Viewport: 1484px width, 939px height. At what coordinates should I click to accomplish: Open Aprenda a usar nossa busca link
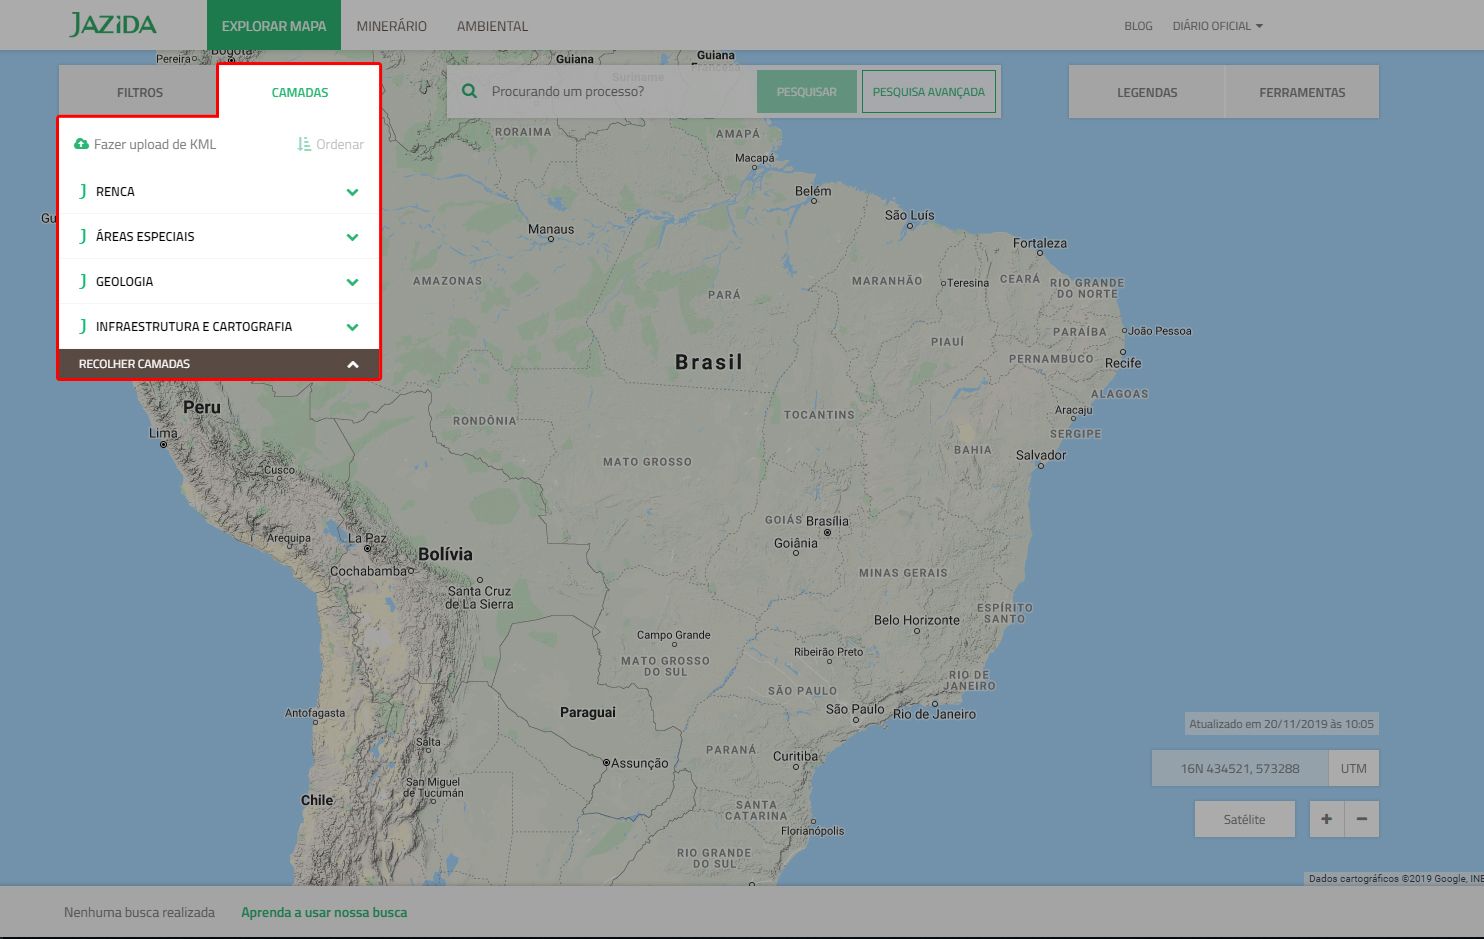tap(324, 912)
